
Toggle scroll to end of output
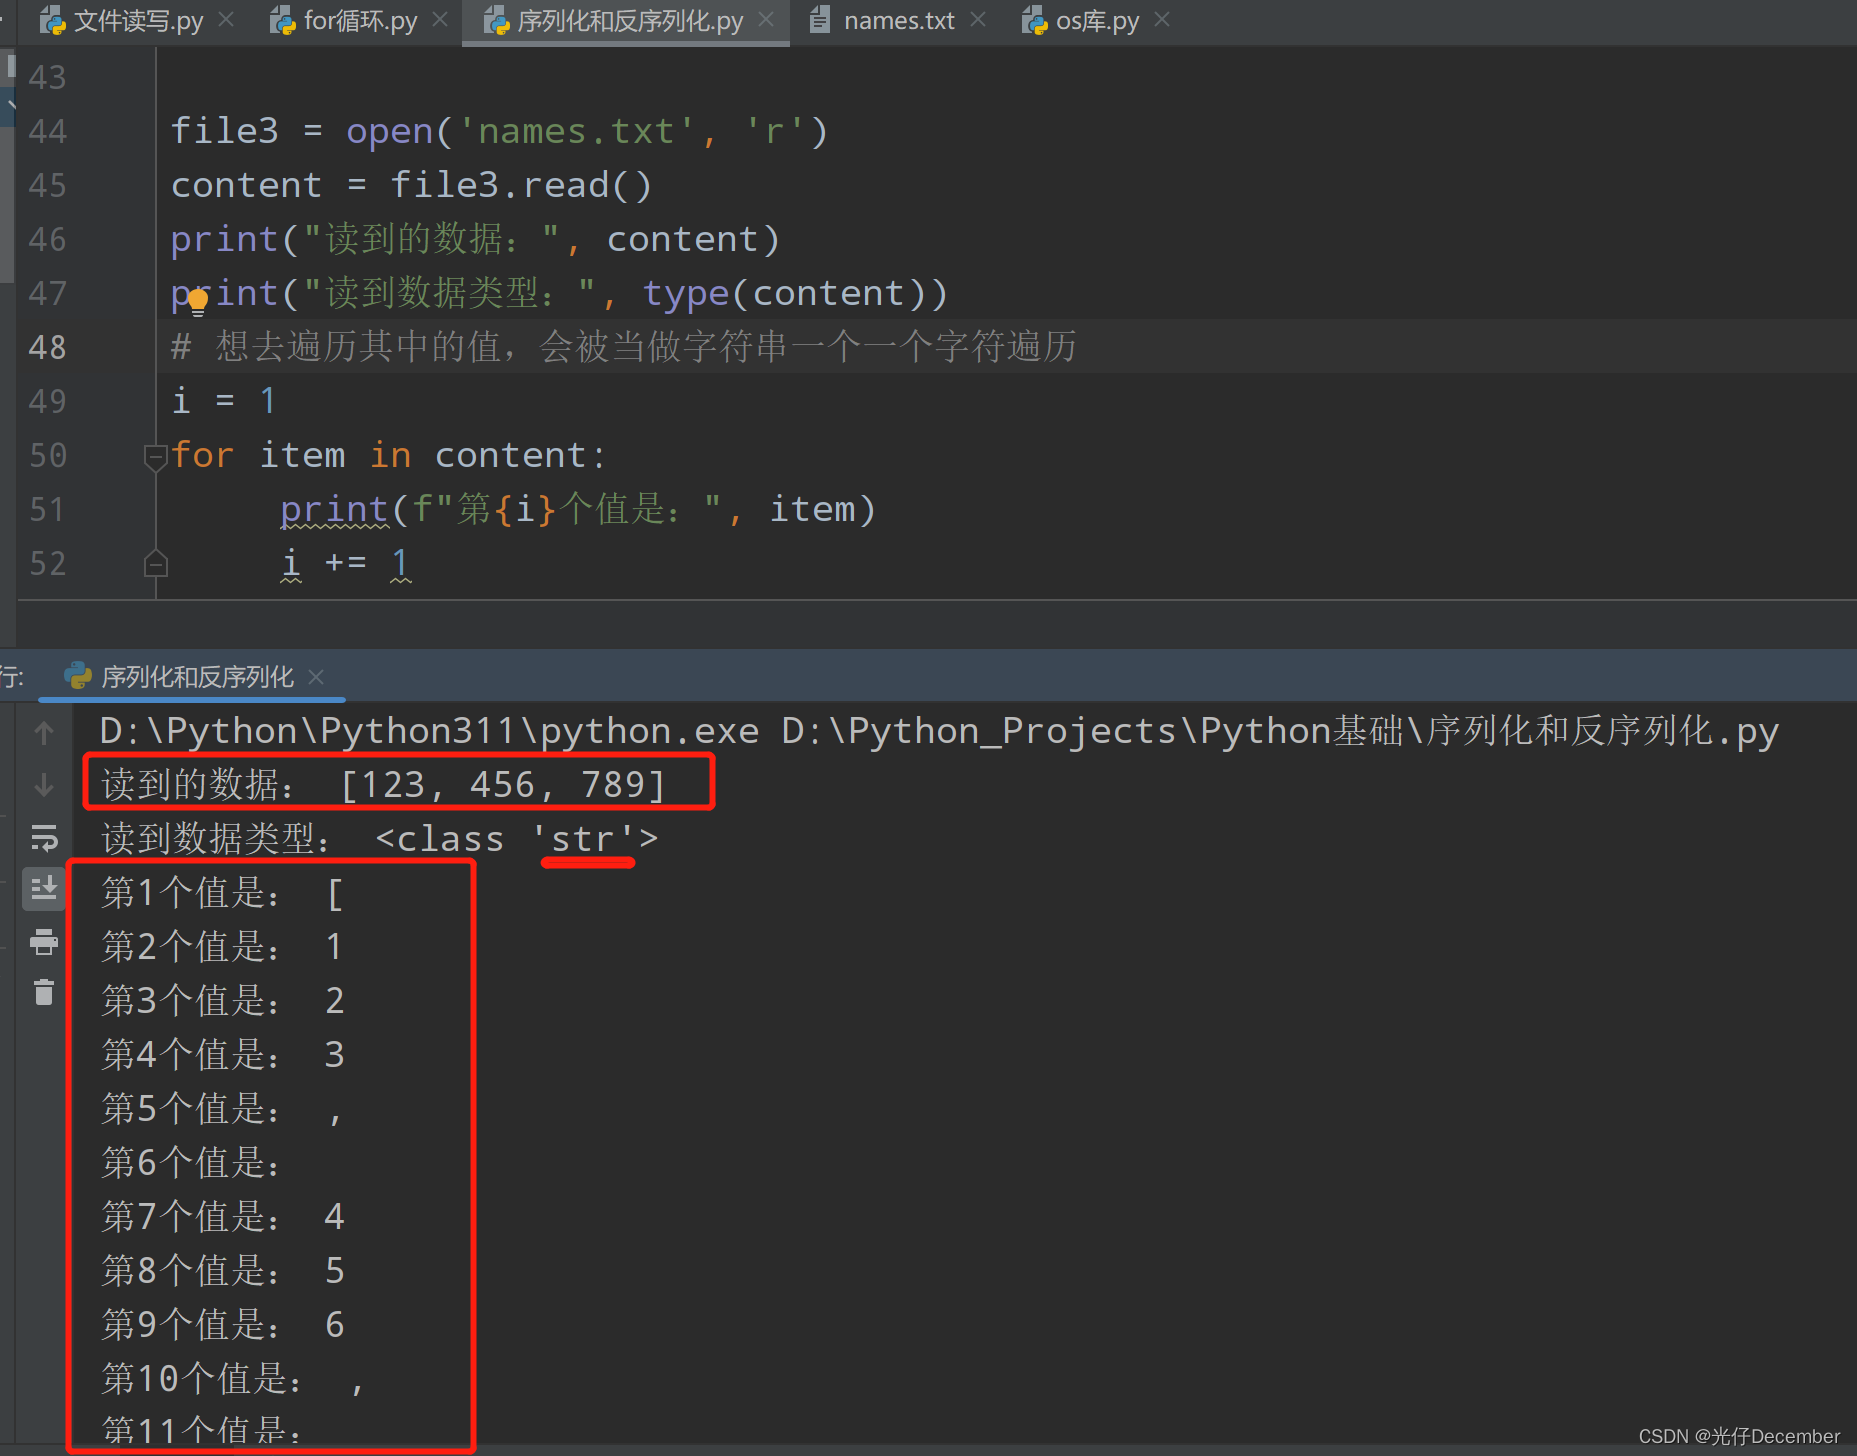coord(44,889)
